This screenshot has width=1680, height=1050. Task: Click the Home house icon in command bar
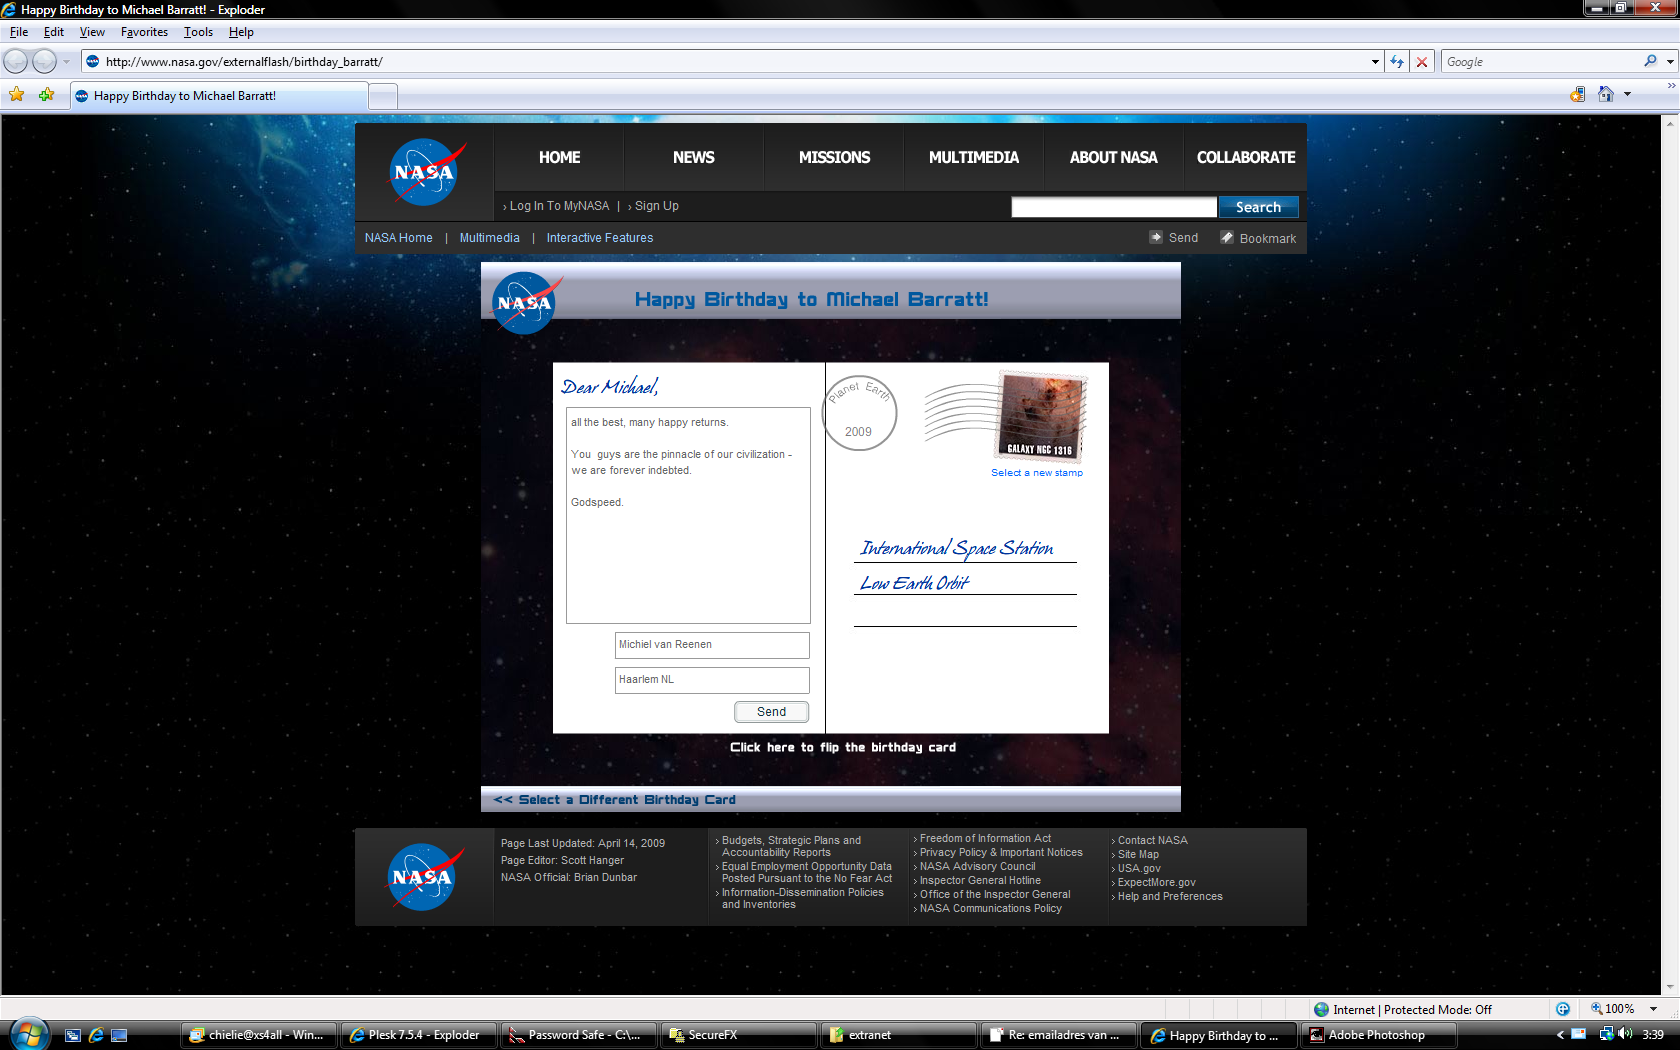coord(1606,94)
